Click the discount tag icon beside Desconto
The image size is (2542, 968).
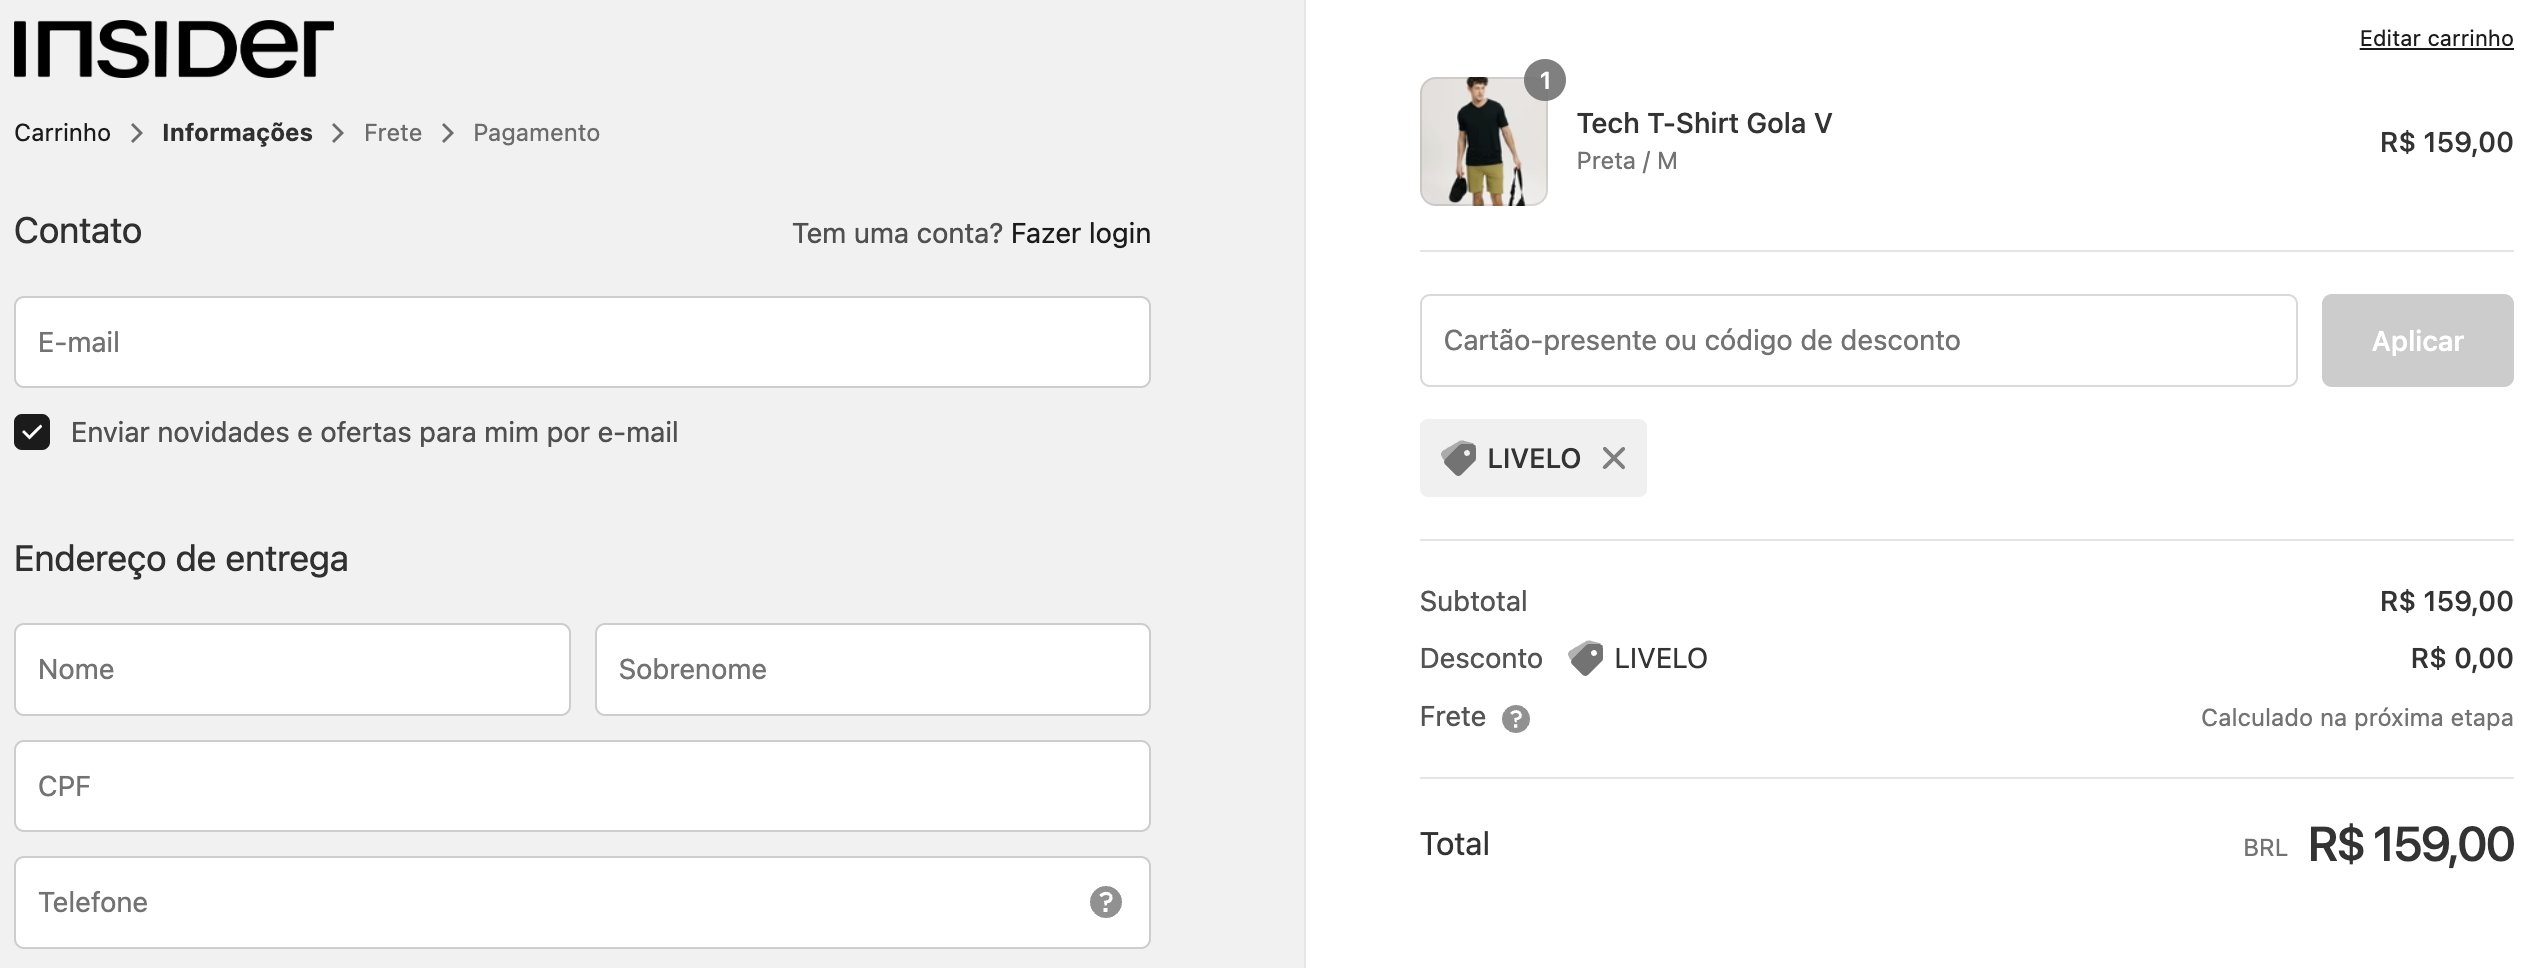1585,658
